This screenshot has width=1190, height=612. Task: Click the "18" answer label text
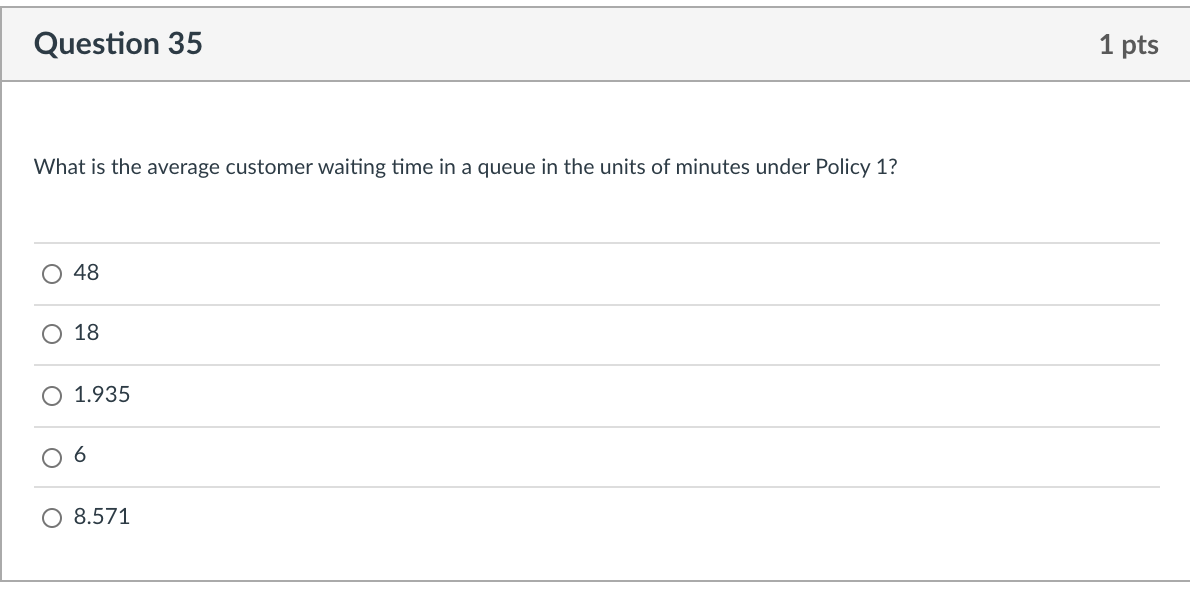coord(87,333)
